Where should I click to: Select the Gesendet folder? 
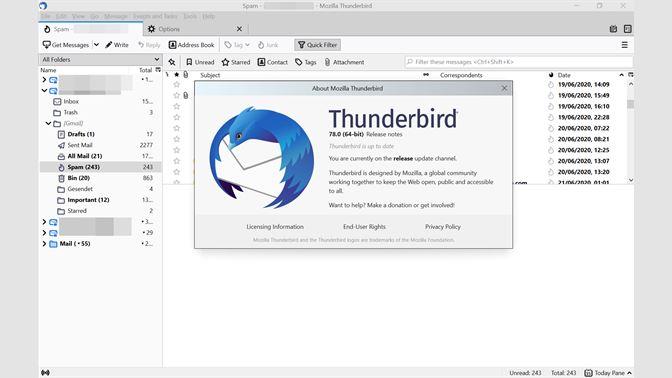pyautogui.click(x=80, y=189)
